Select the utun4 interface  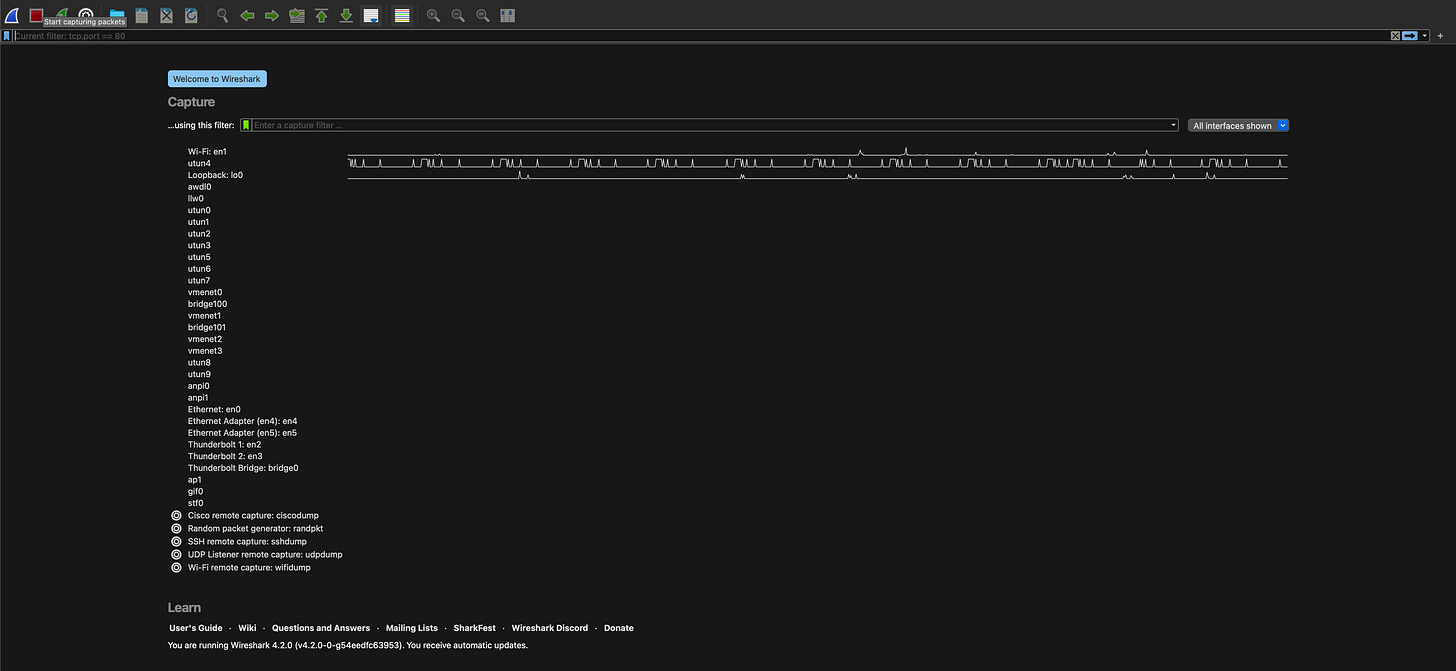click(199, 163)
